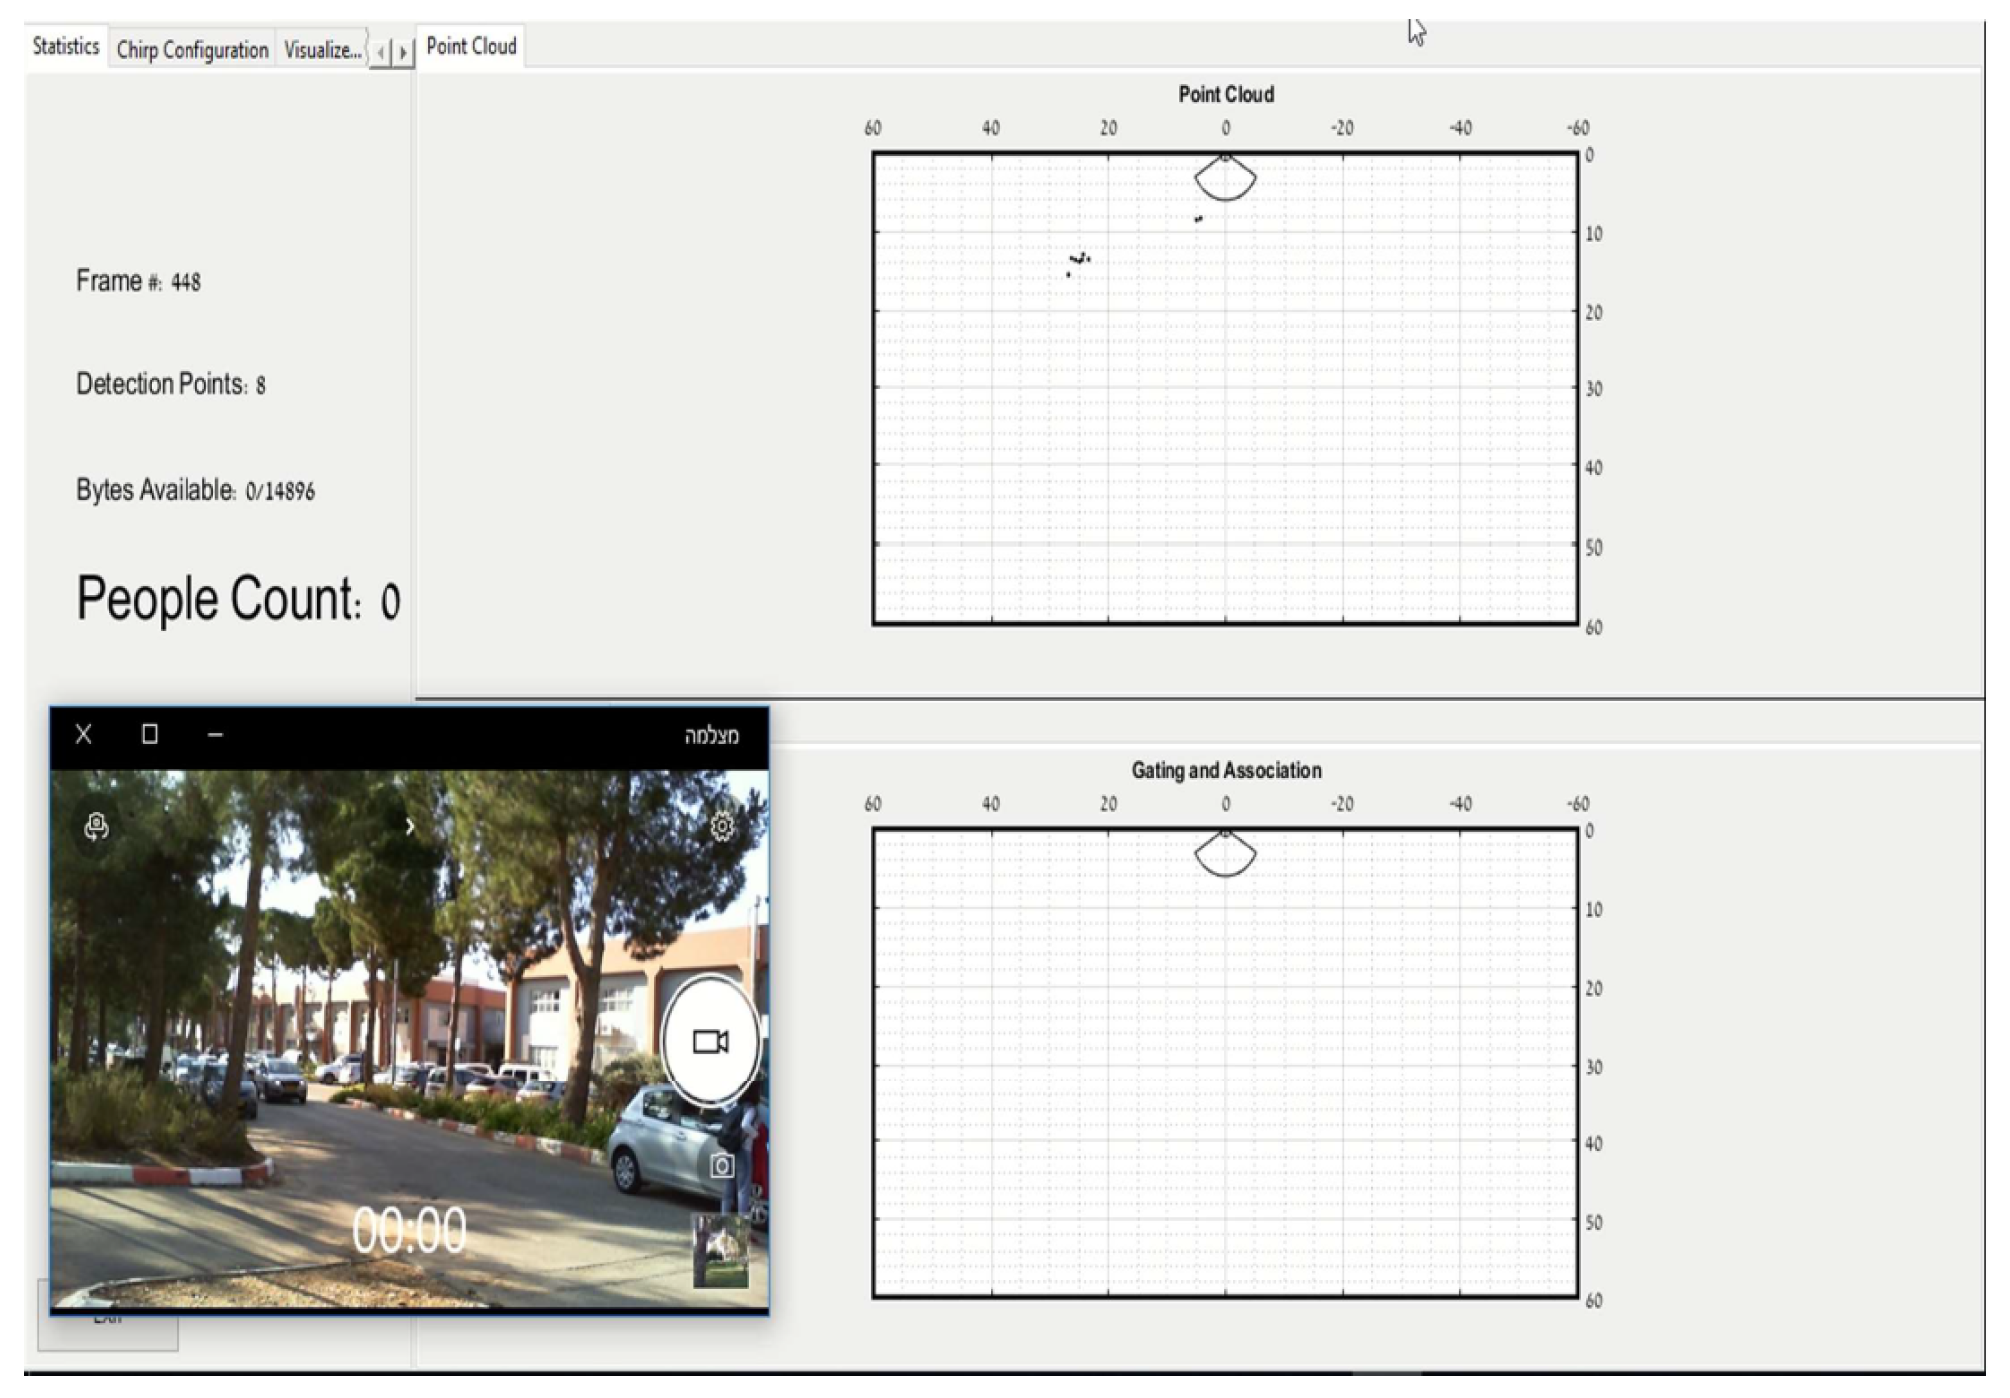
Task: Expand the camera options chevron
Action: click(x=409, y=826)
